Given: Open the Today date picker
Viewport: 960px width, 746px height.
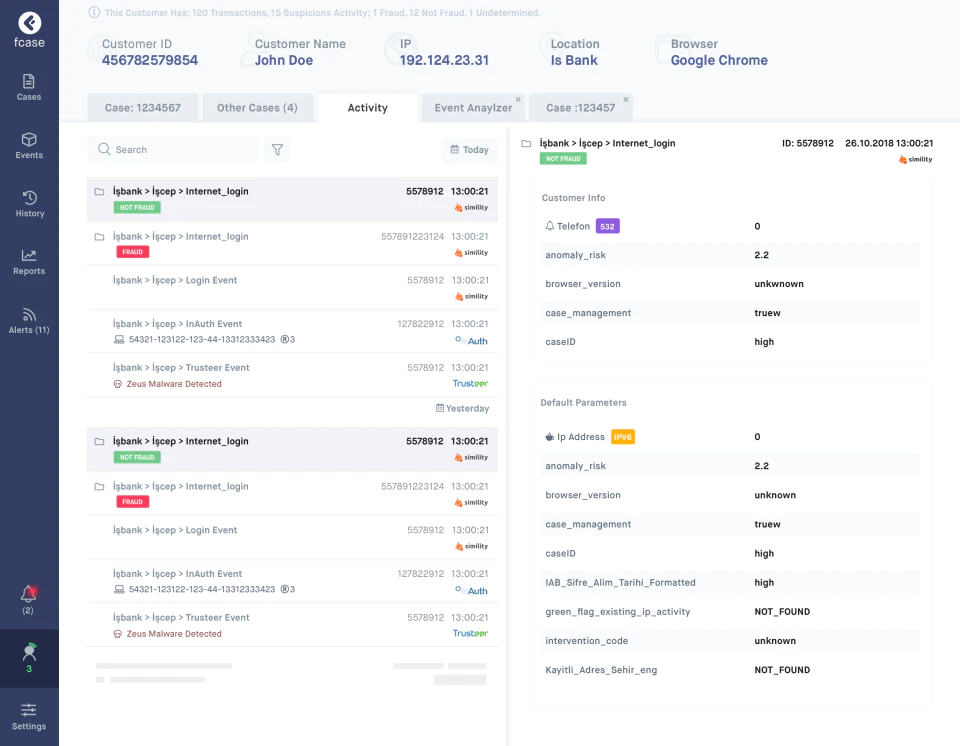Looking at the screenshot, I should pyautogui.click(x=470, y=149).
